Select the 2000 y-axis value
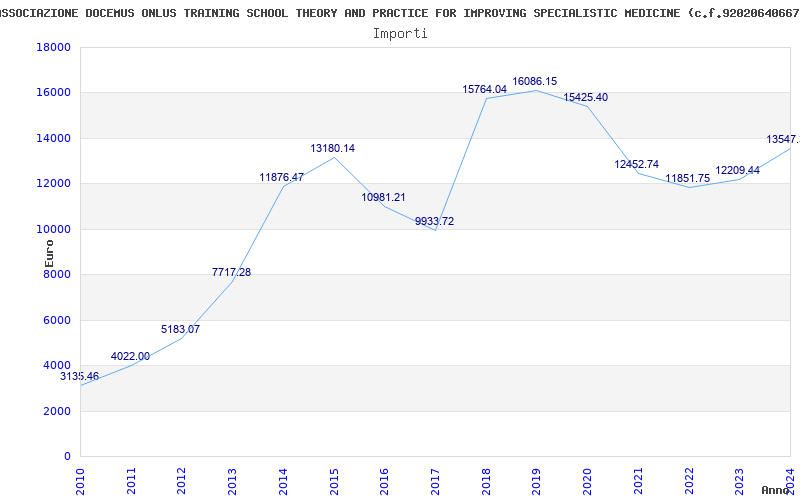800x500 pixels. tap(57, 411)
